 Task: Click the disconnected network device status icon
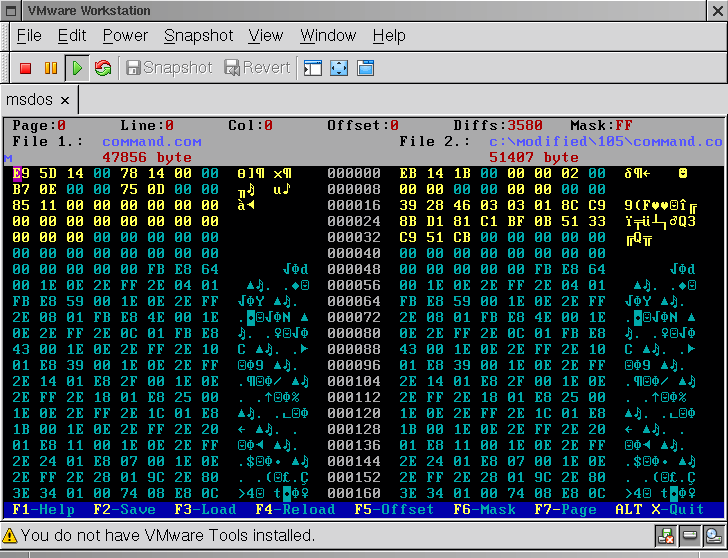point(666,536)
